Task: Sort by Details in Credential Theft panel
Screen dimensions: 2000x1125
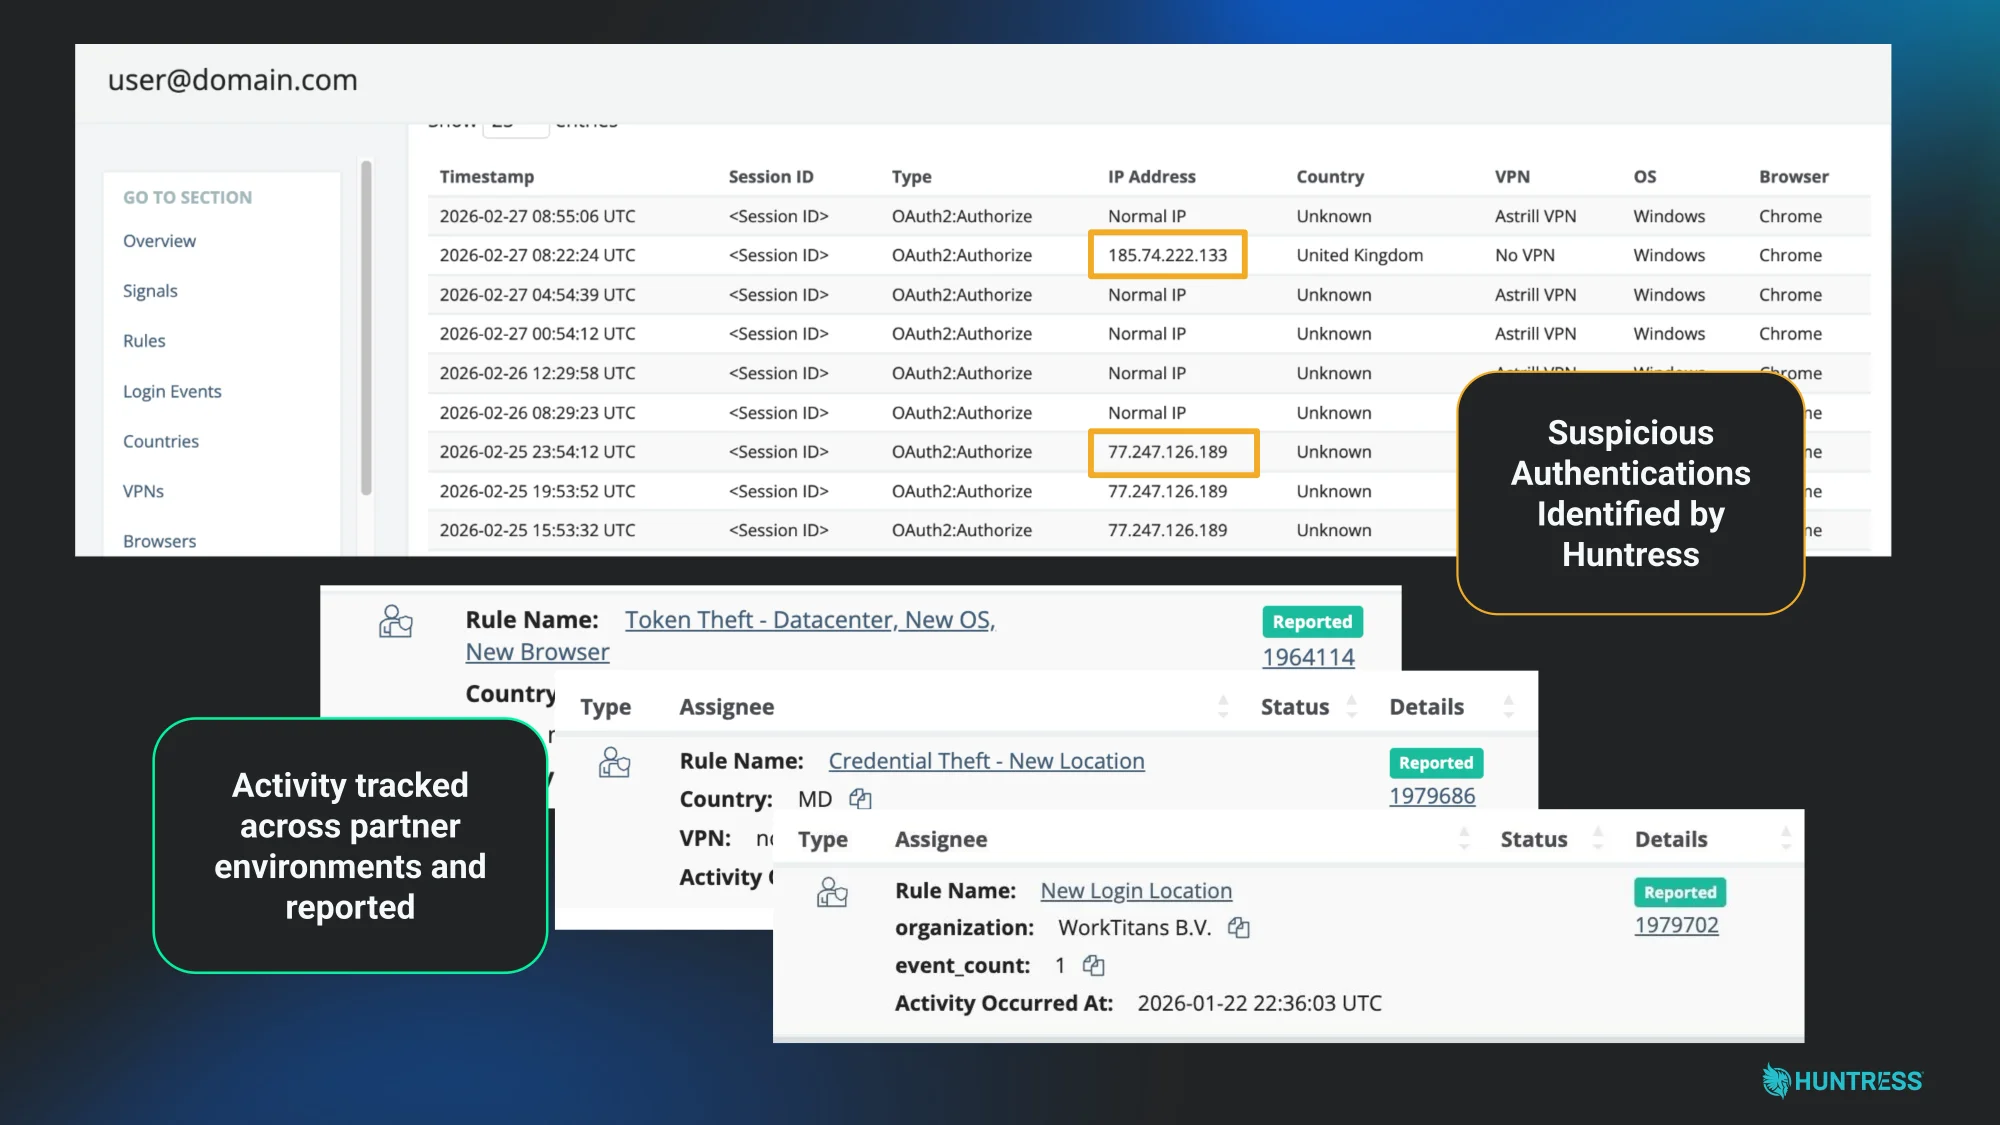Action: [1508, 707]
